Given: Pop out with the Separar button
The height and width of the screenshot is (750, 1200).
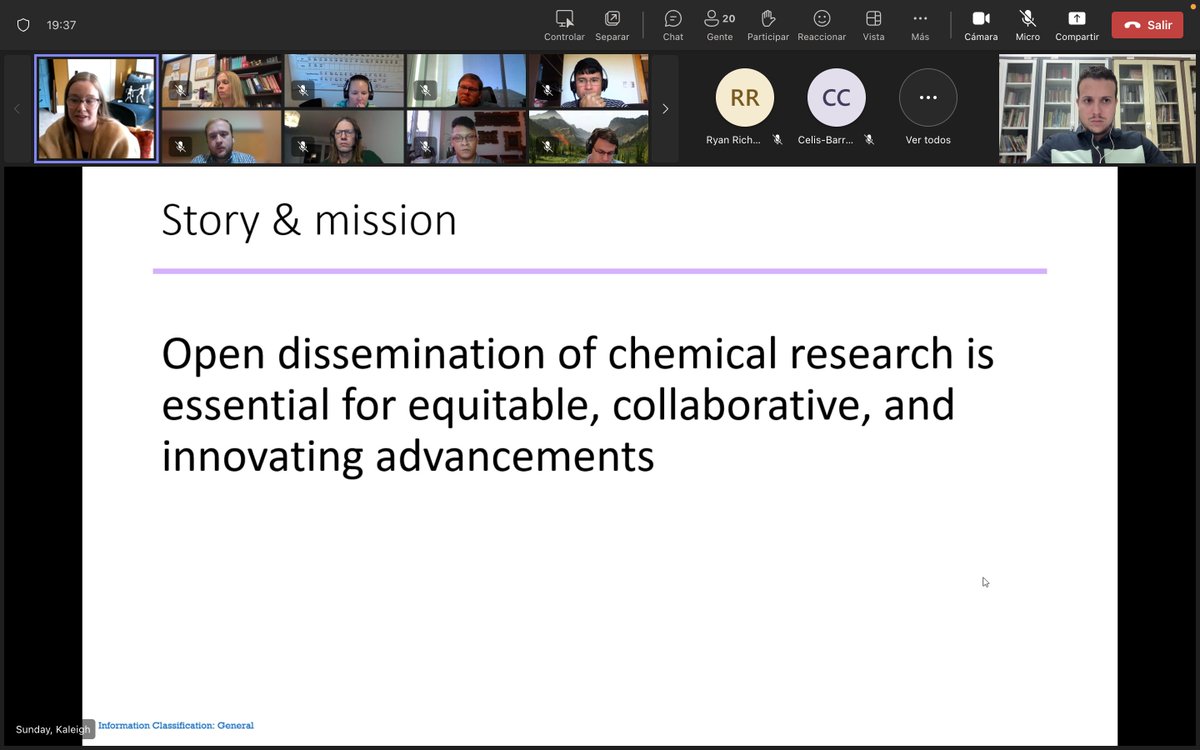Looking at the screenshot, I should coord(612,25).
